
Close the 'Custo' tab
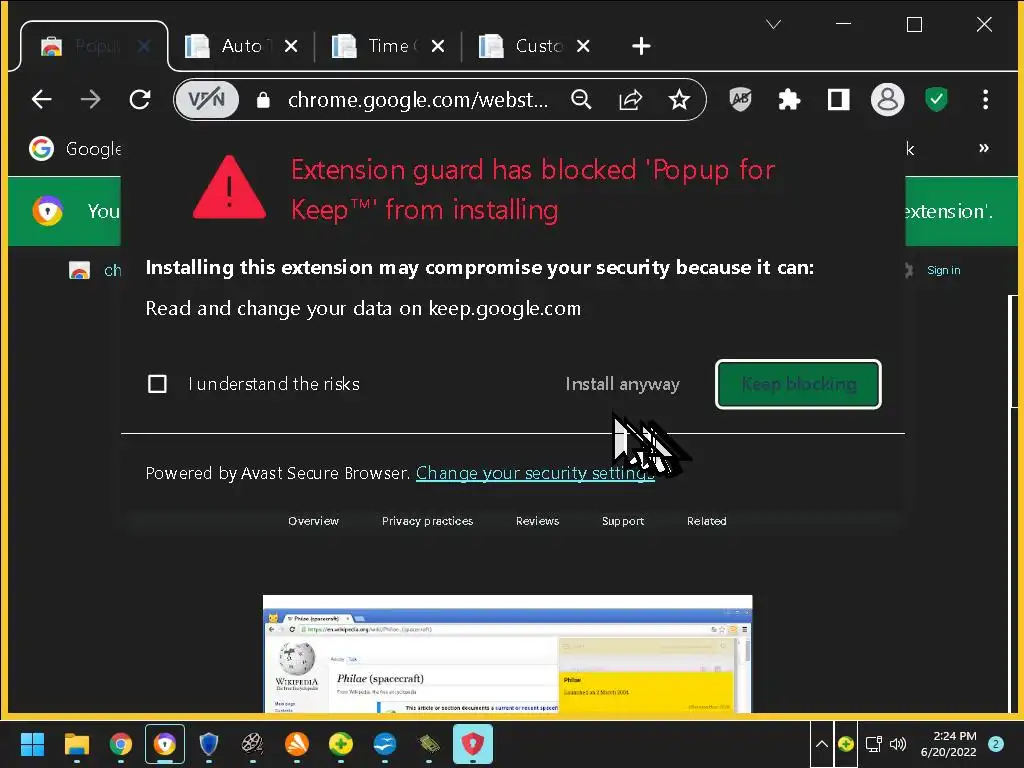coord(583,46)
